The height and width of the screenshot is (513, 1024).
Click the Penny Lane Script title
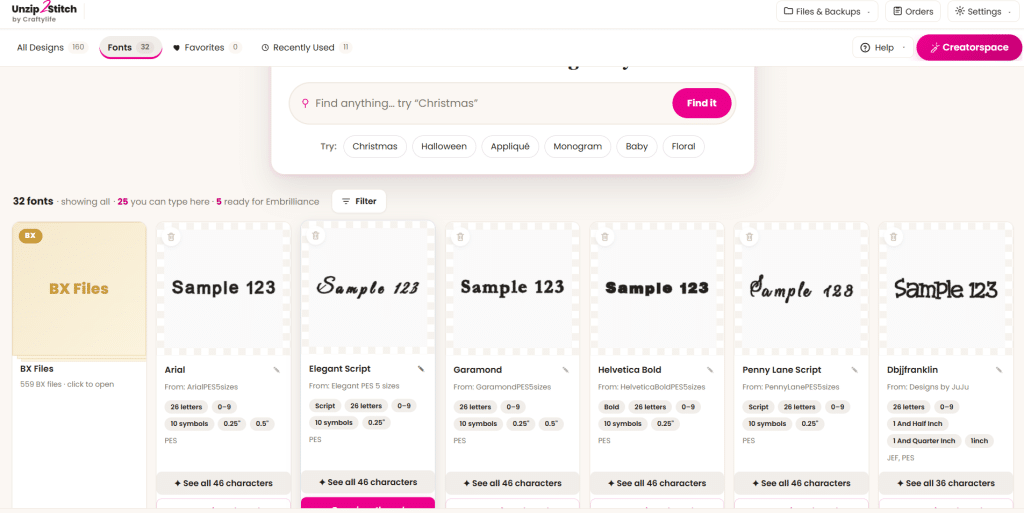pyautogui.click(x=782, y=370)
